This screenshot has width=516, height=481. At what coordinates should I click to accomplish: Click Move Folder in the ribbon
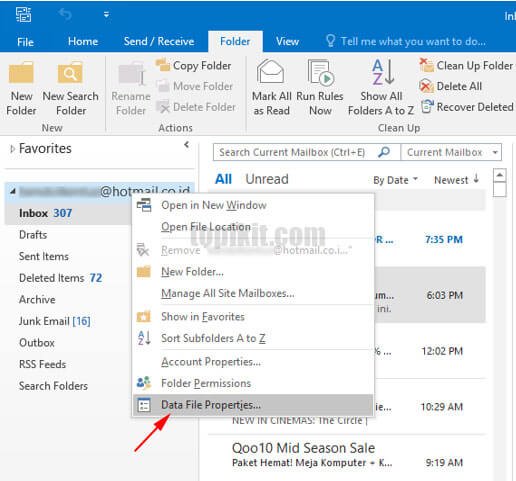195,86
